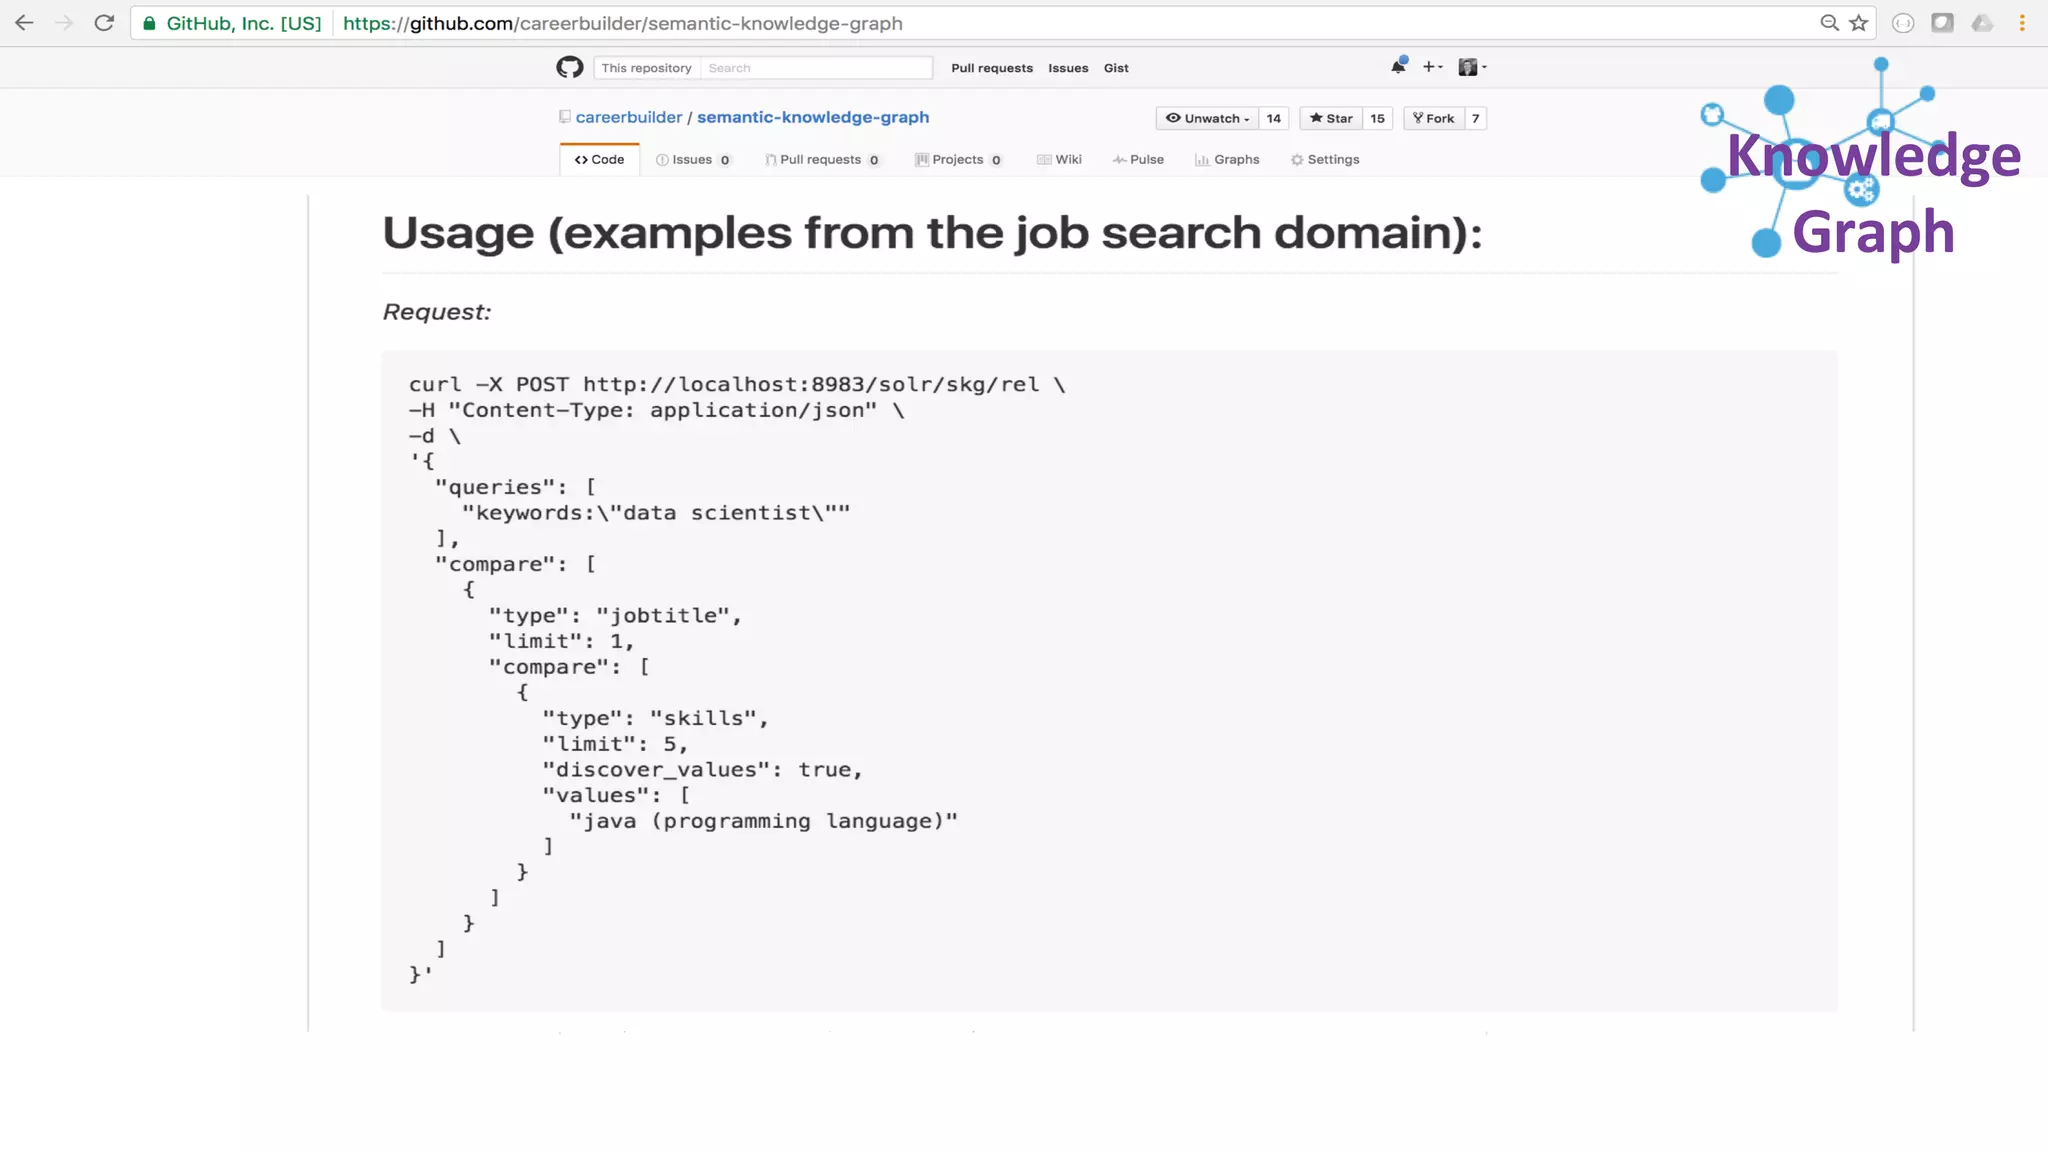Click the Google Drive extension icon

coord(1982,23)
